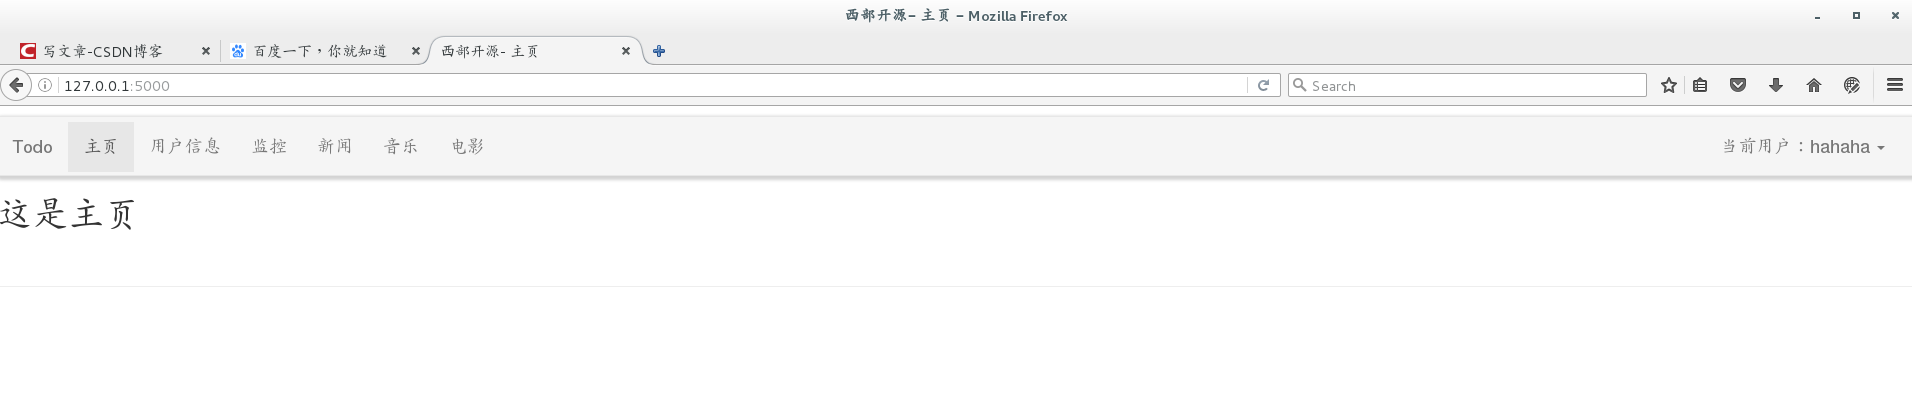Open the Pocket icon in toolbar
This screenshot has height=405, width=1912.
[1738, 85]
